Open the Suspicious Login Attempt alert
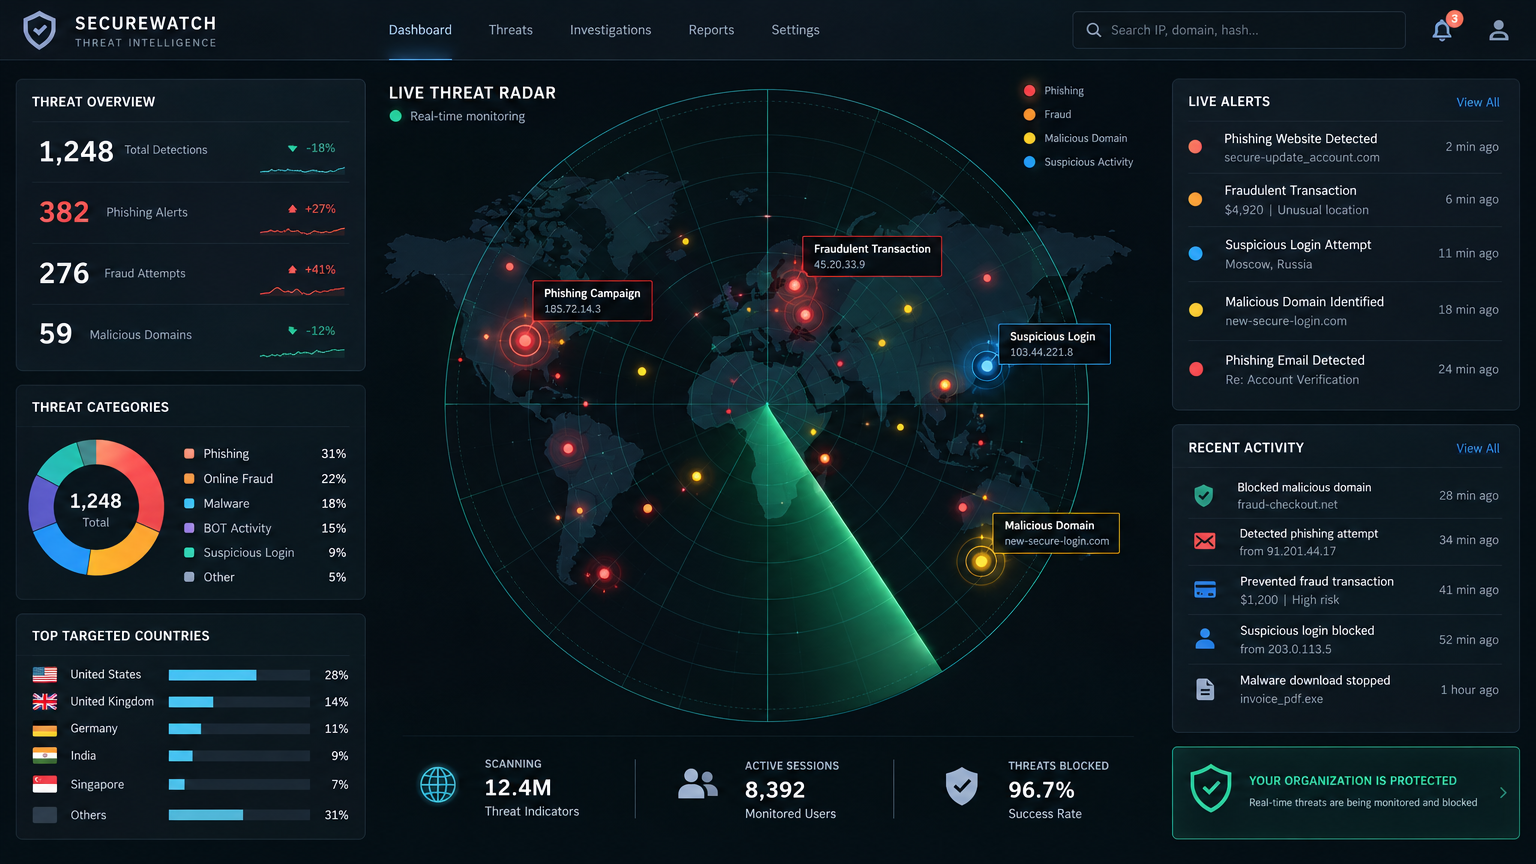The image size is (1536, 864). coord(1345,254)
